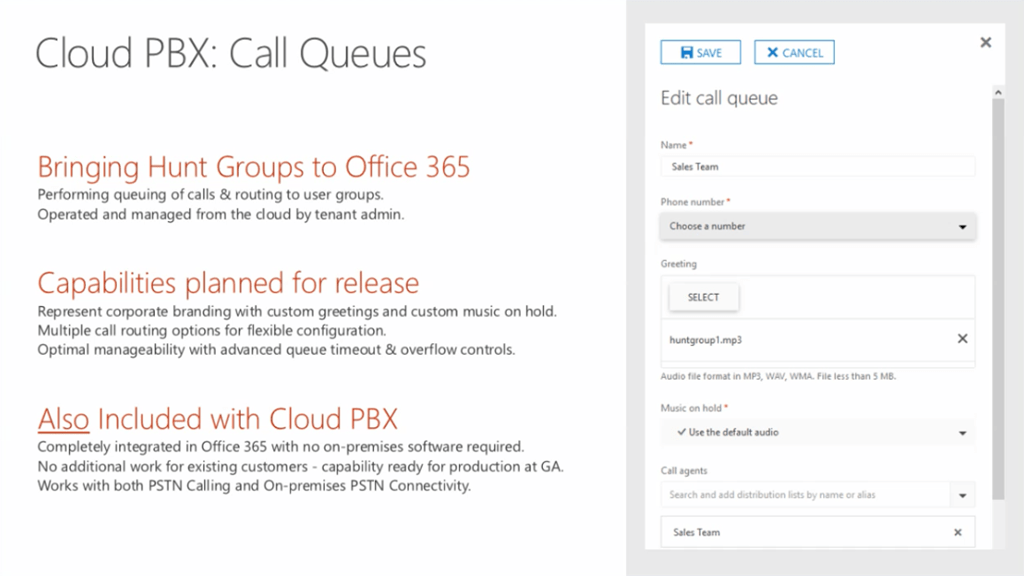
Task: Click the panel's vertical scrollbar thumb
Action: pos(997,300)
